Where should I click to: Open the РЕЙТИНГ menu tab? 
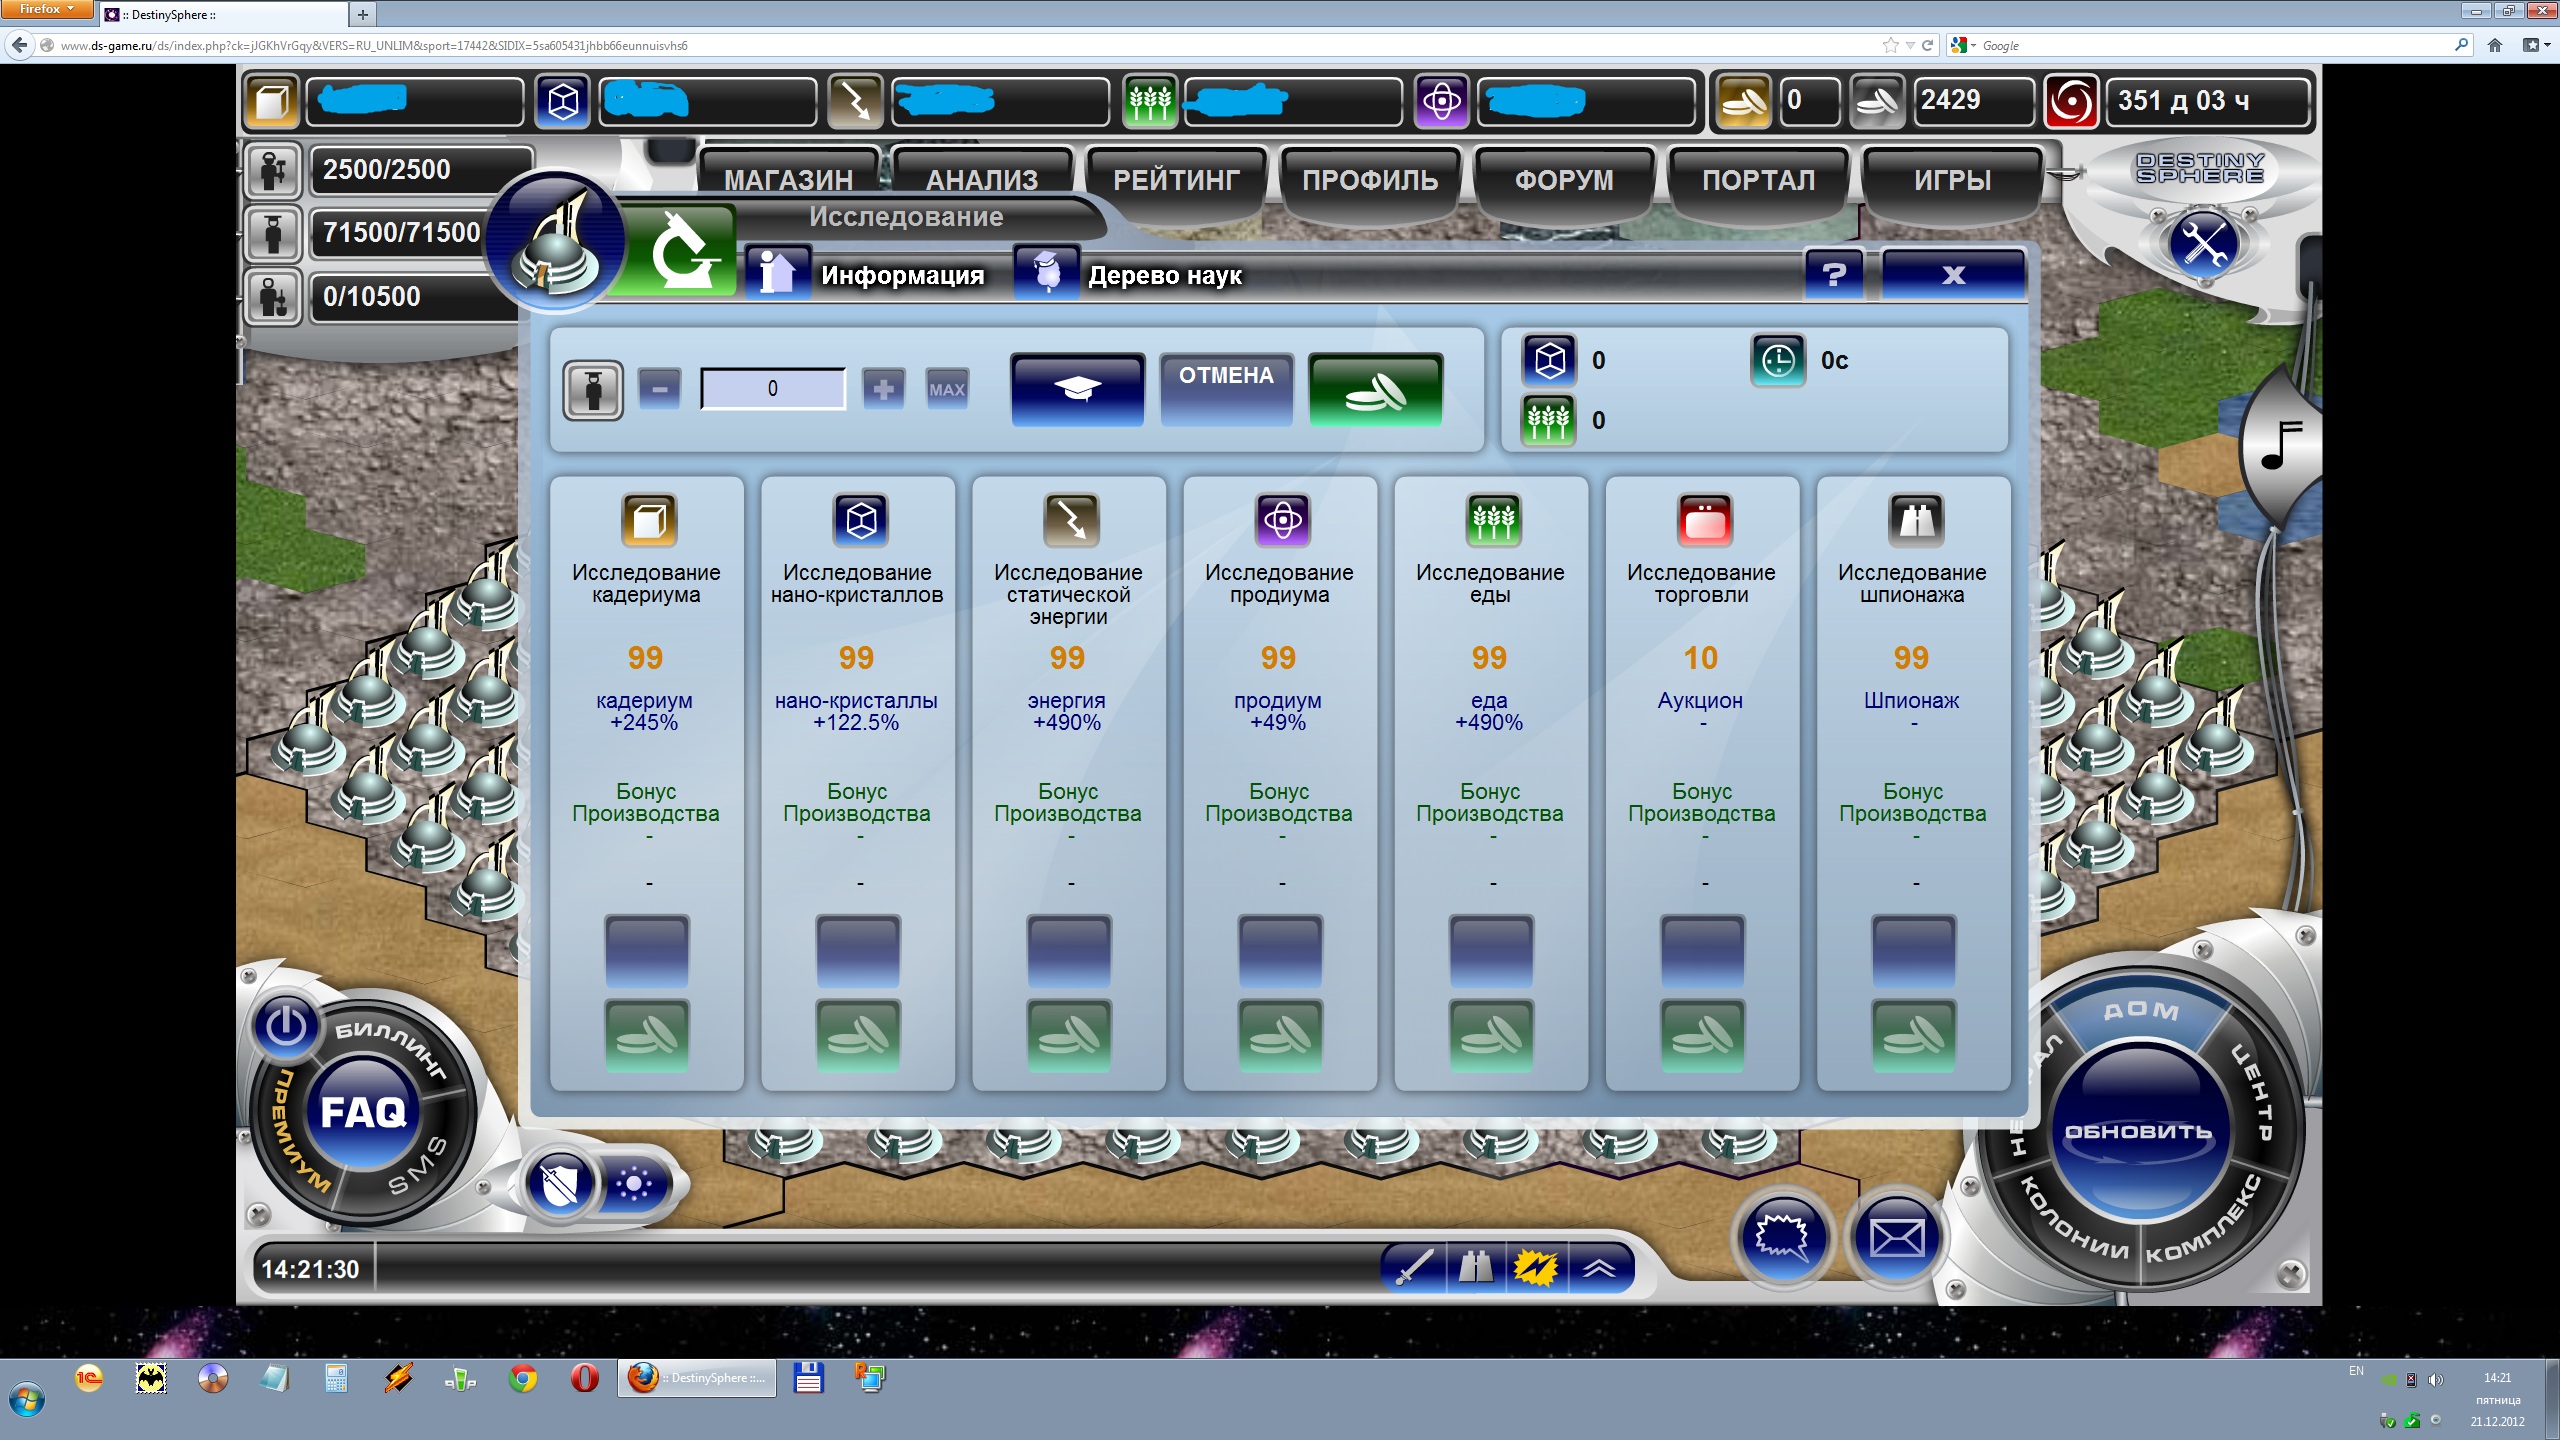(x=1176, y=181)
